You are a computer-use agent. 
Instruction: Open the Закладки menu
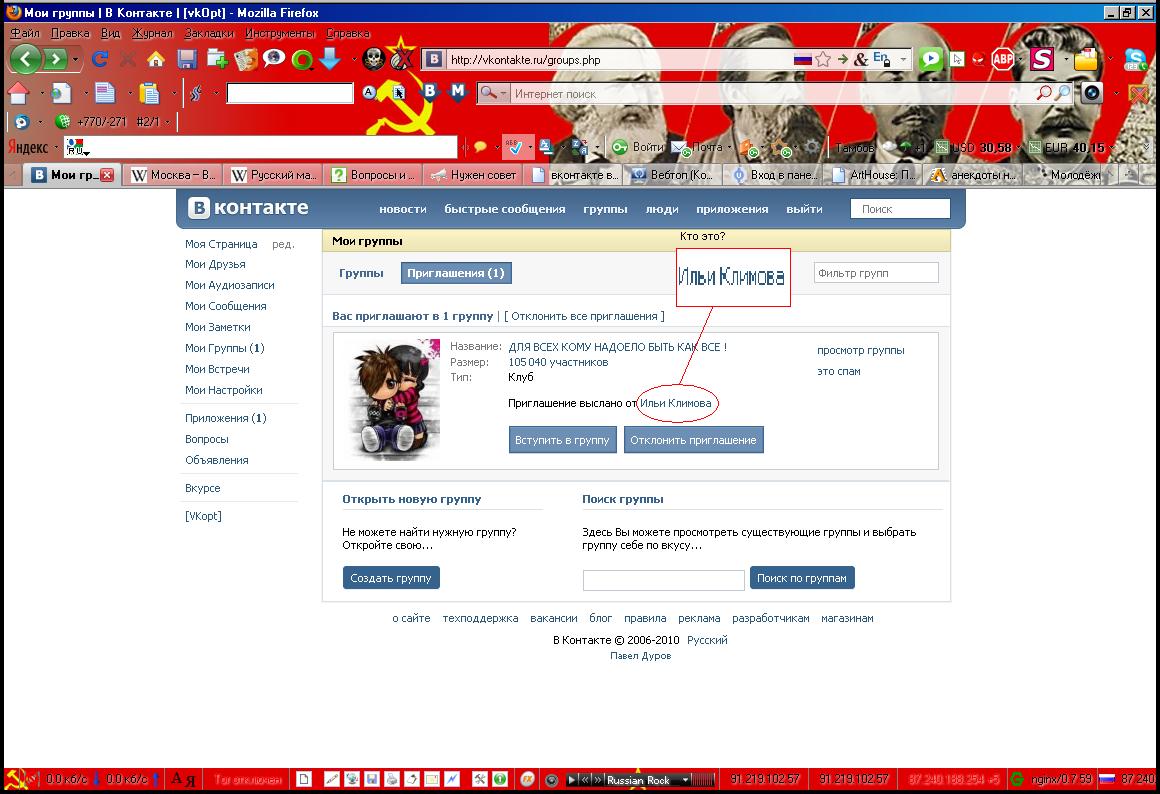point(209,33)
